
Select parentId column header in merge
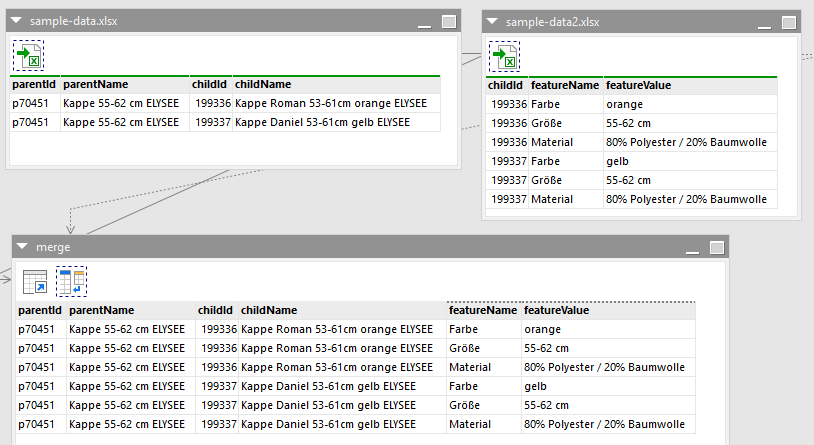[x=41, y=311]
